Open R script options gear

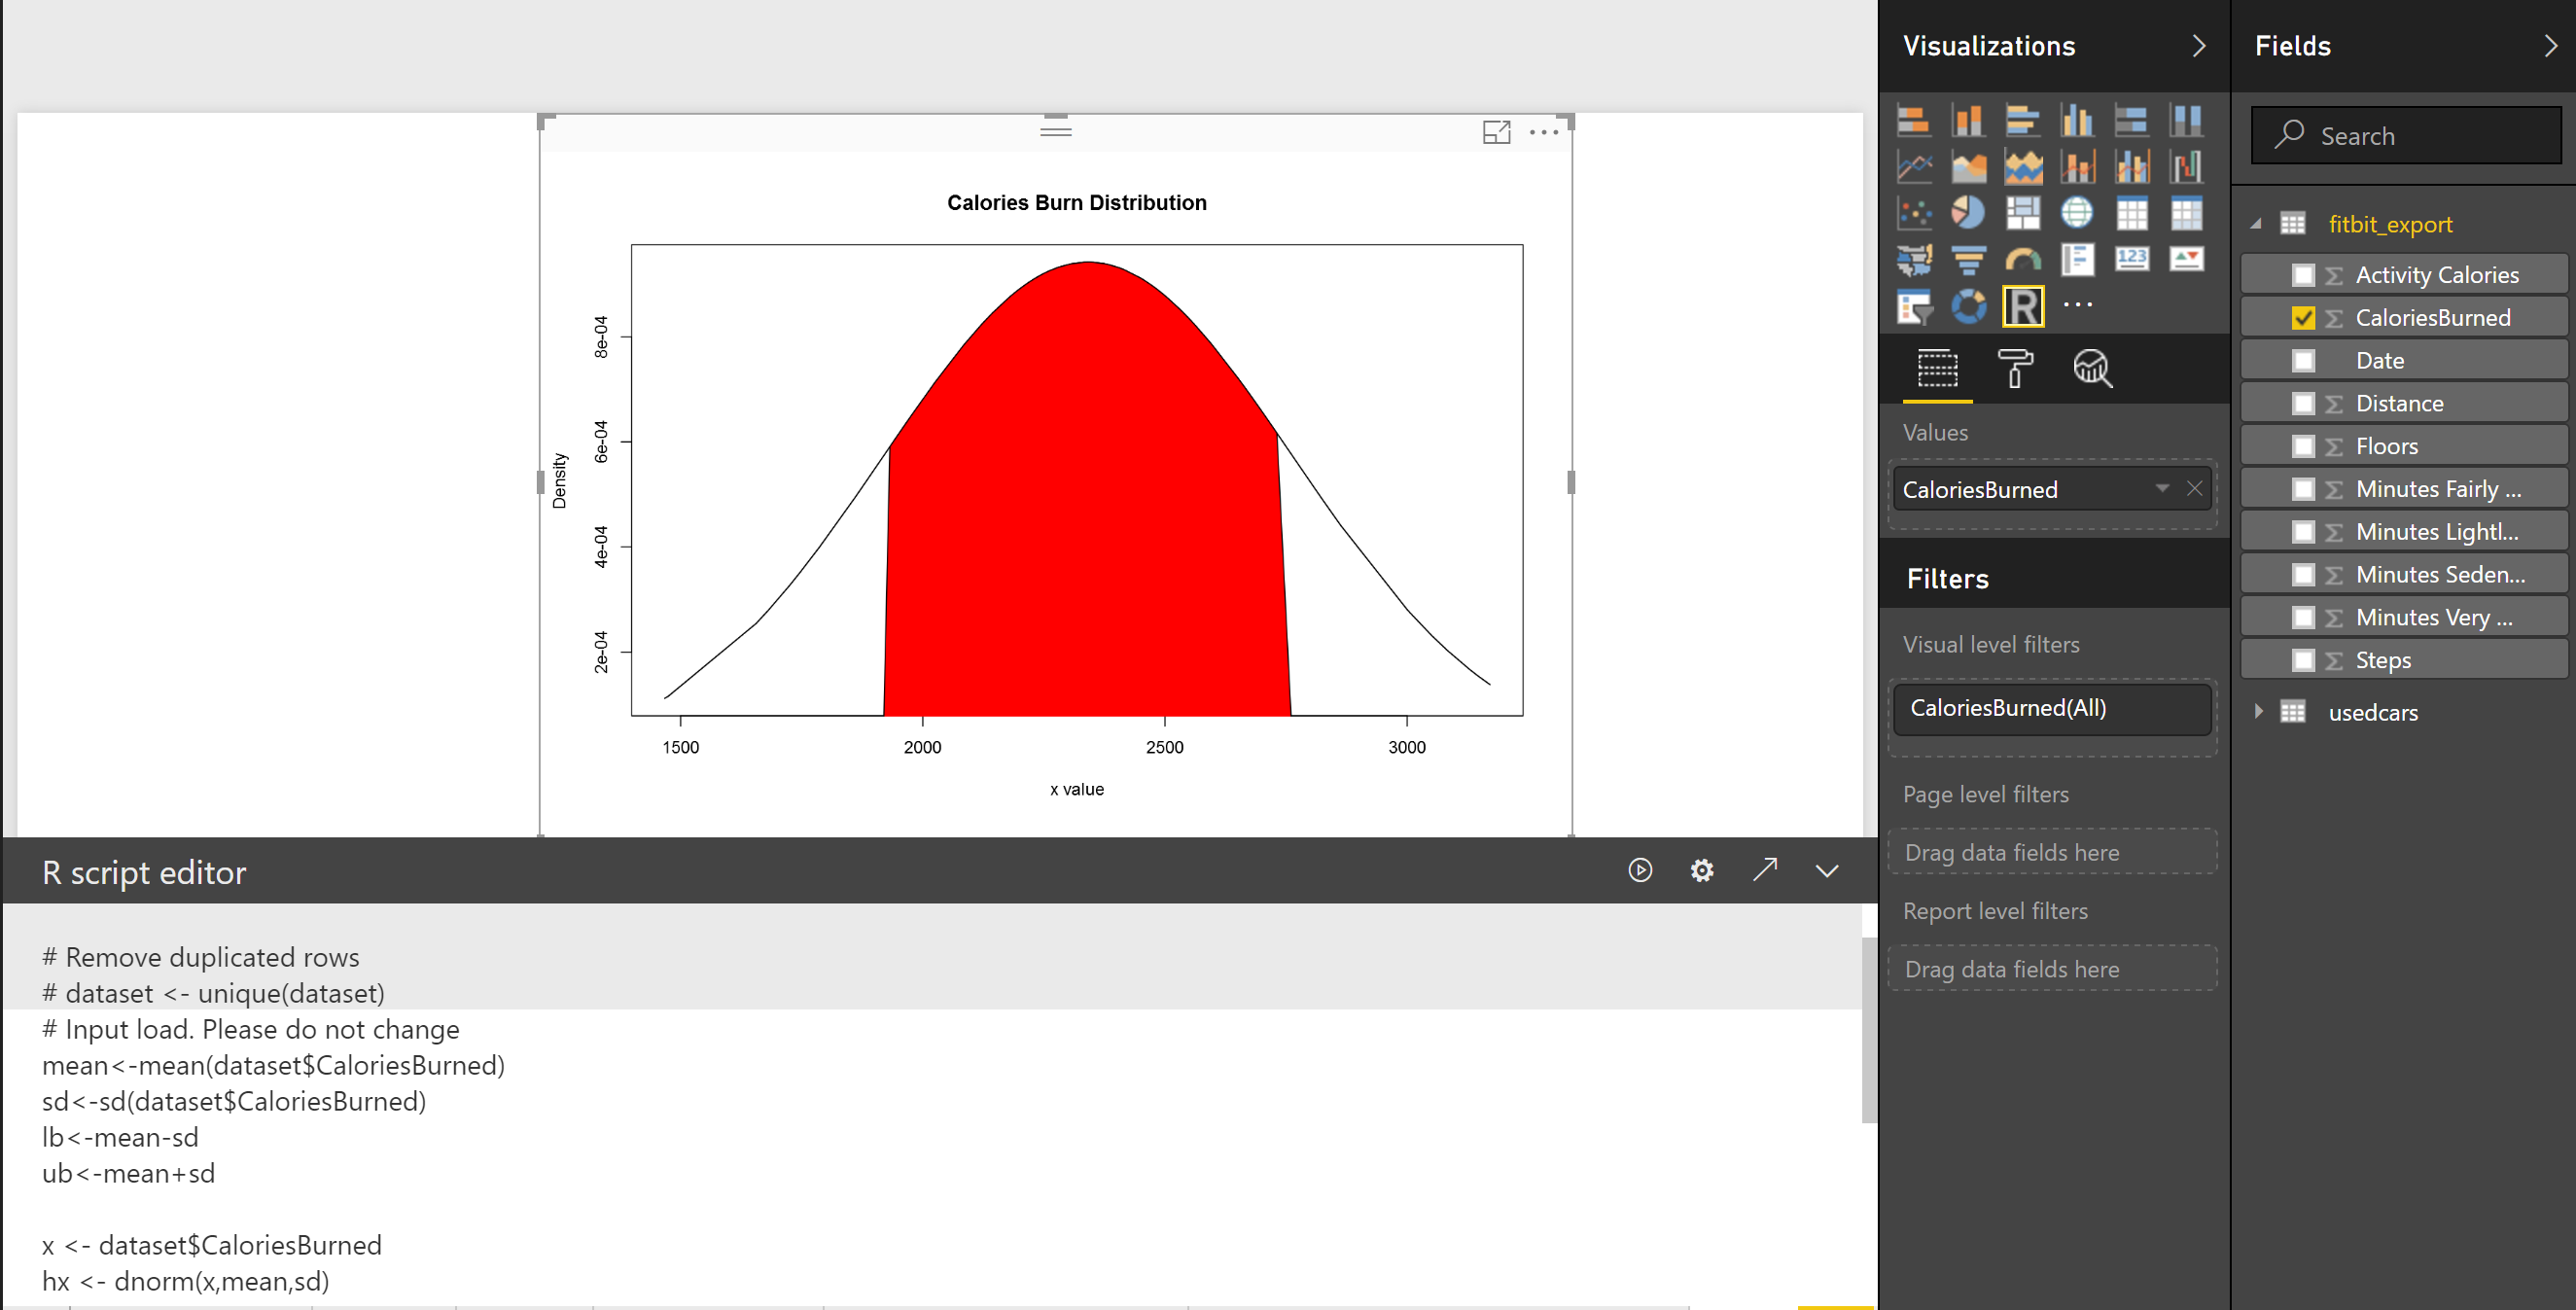1702,870
